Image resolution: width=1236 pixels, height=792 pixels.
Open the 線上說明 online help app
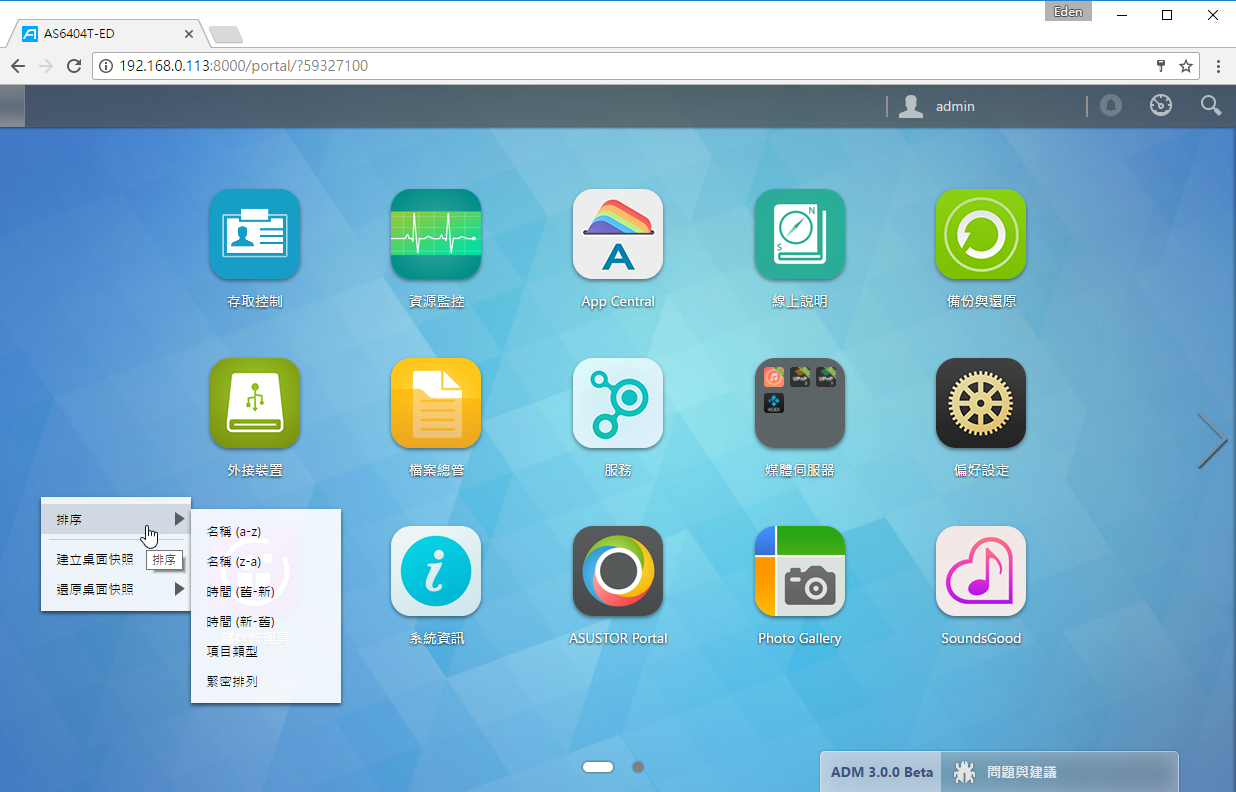(x=800, y=234)
